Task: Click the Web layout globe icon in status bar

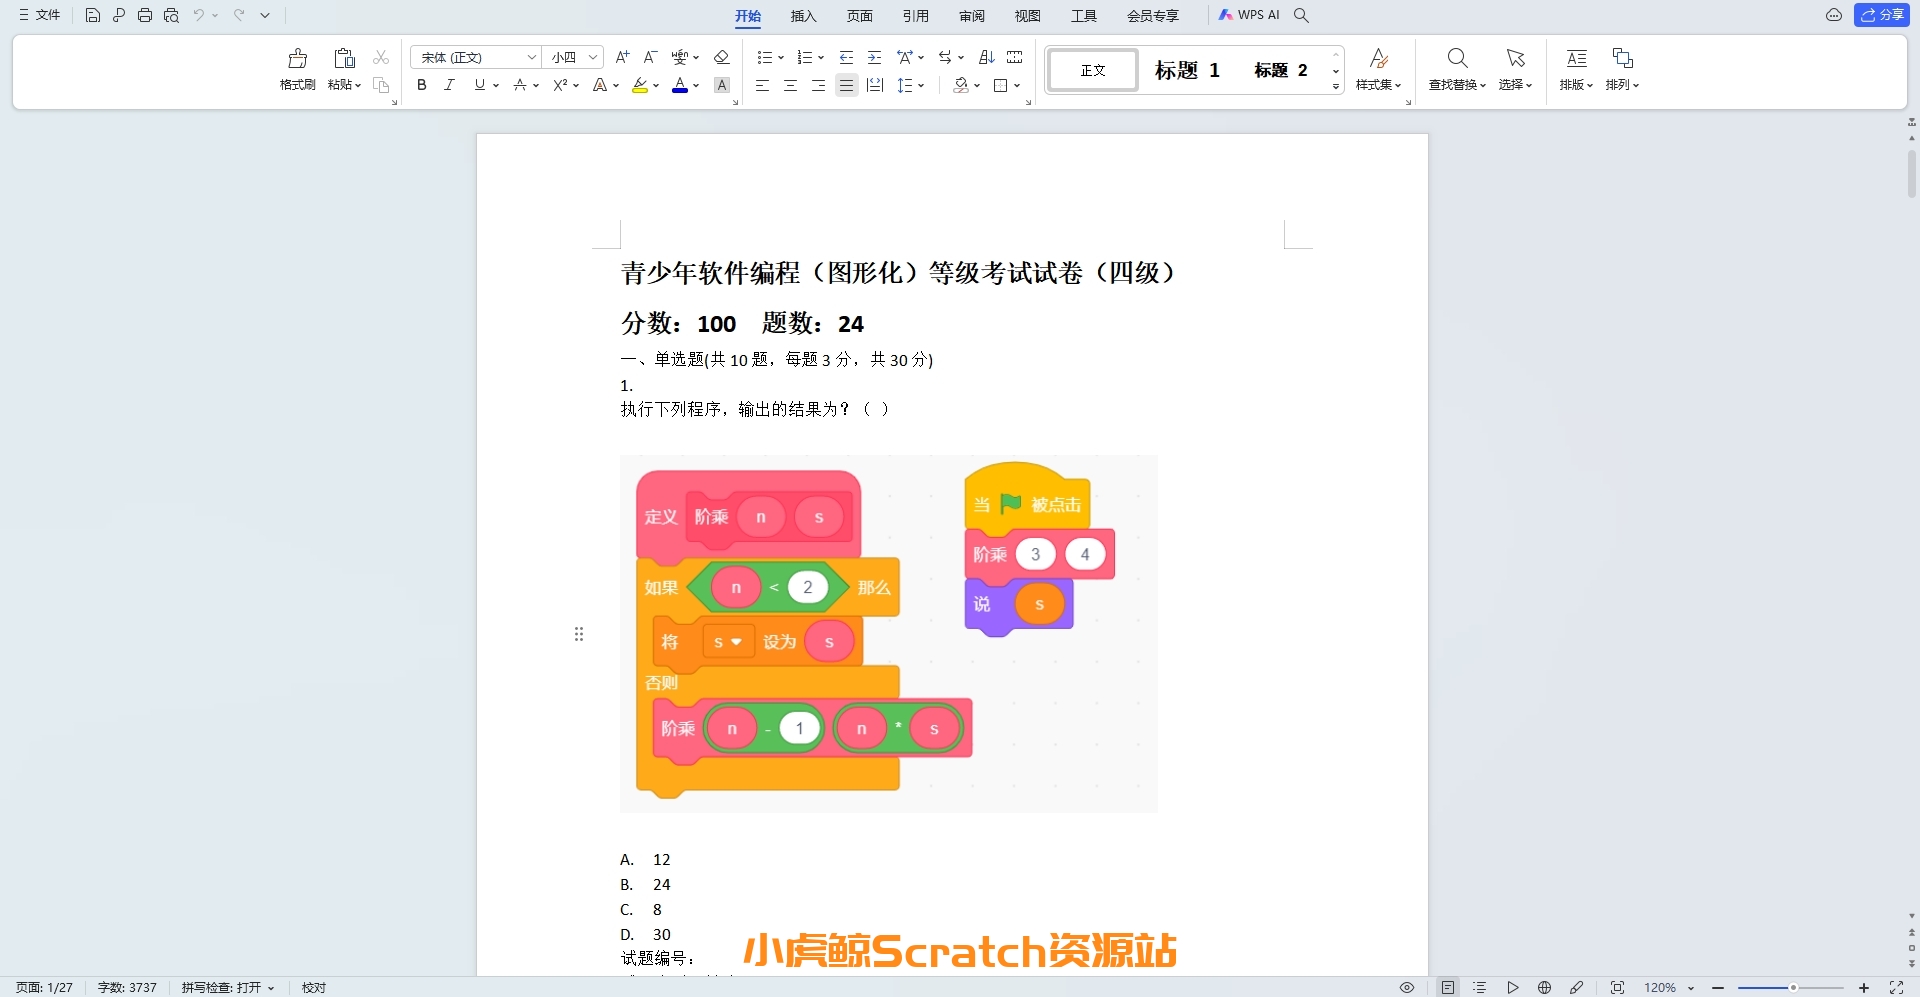Action: coord(1544,987)
